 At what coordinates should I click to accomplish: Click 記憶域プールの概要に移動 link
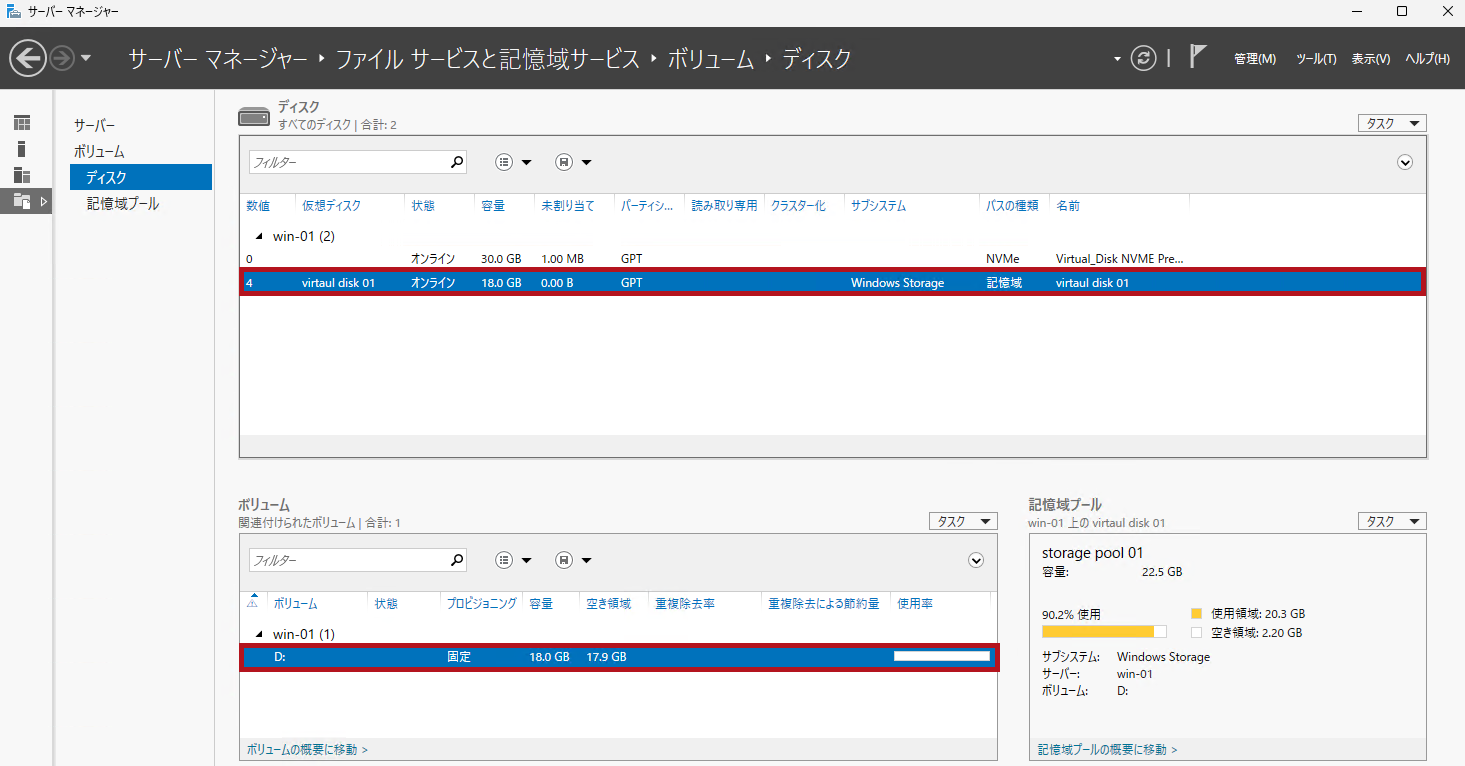tap(1107, 749)
